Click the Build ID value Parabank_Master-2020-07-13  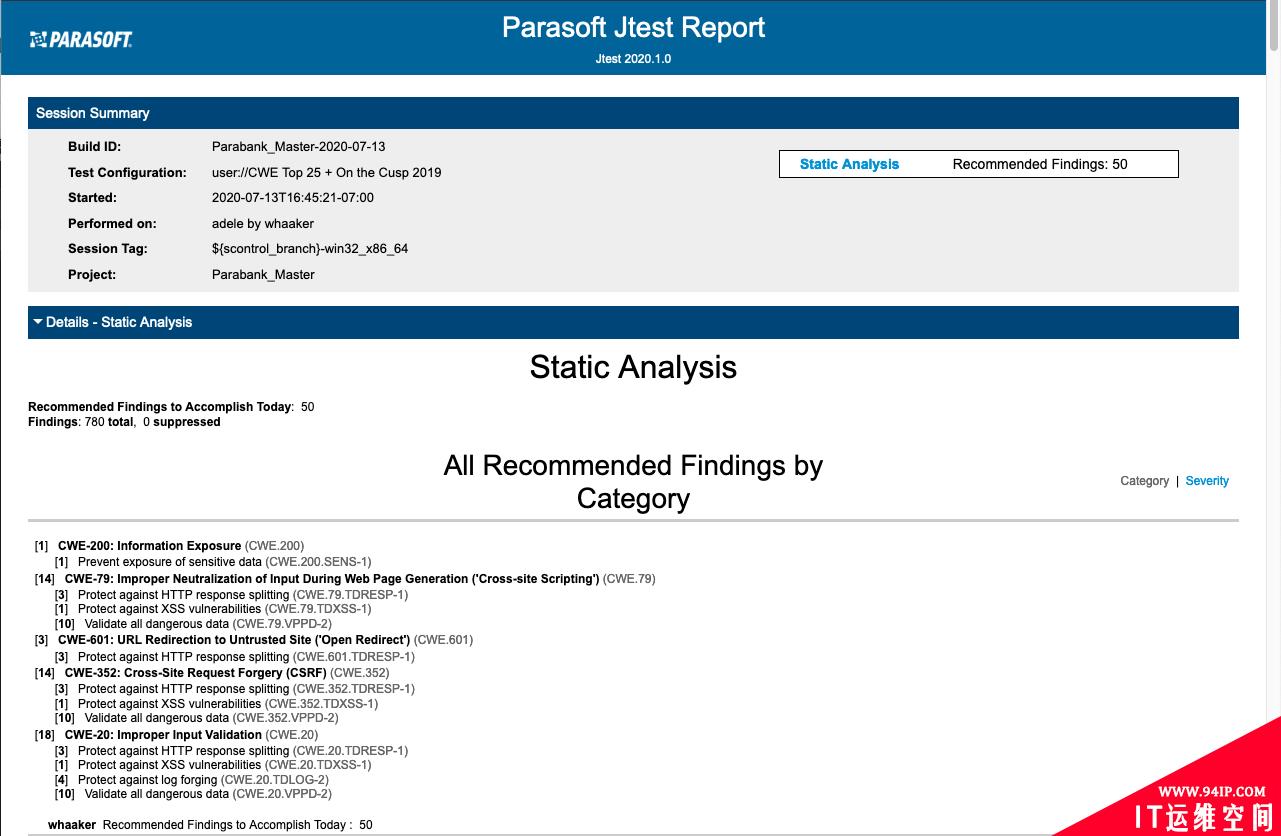(298, 146)
